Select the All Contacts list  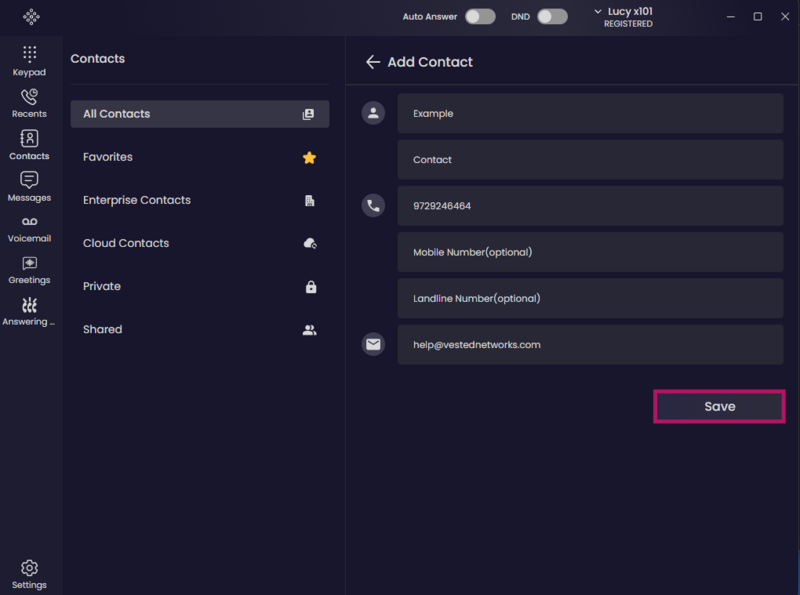[200, 114]
